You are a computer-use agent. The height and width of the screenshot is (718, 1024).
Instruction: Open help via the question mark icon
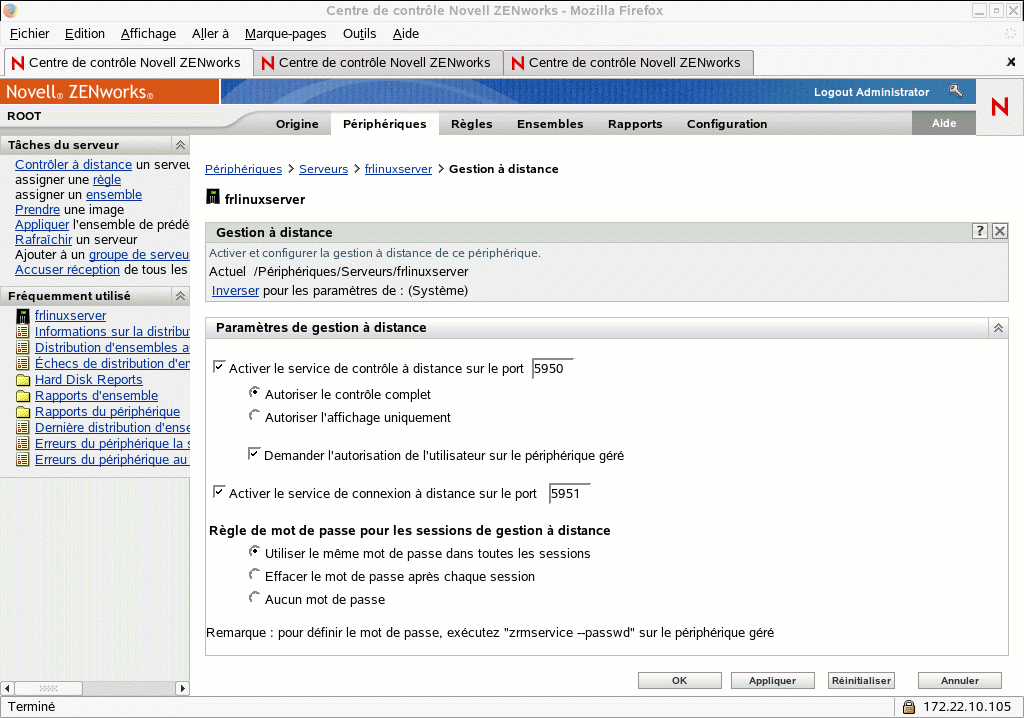click(980, 231)
